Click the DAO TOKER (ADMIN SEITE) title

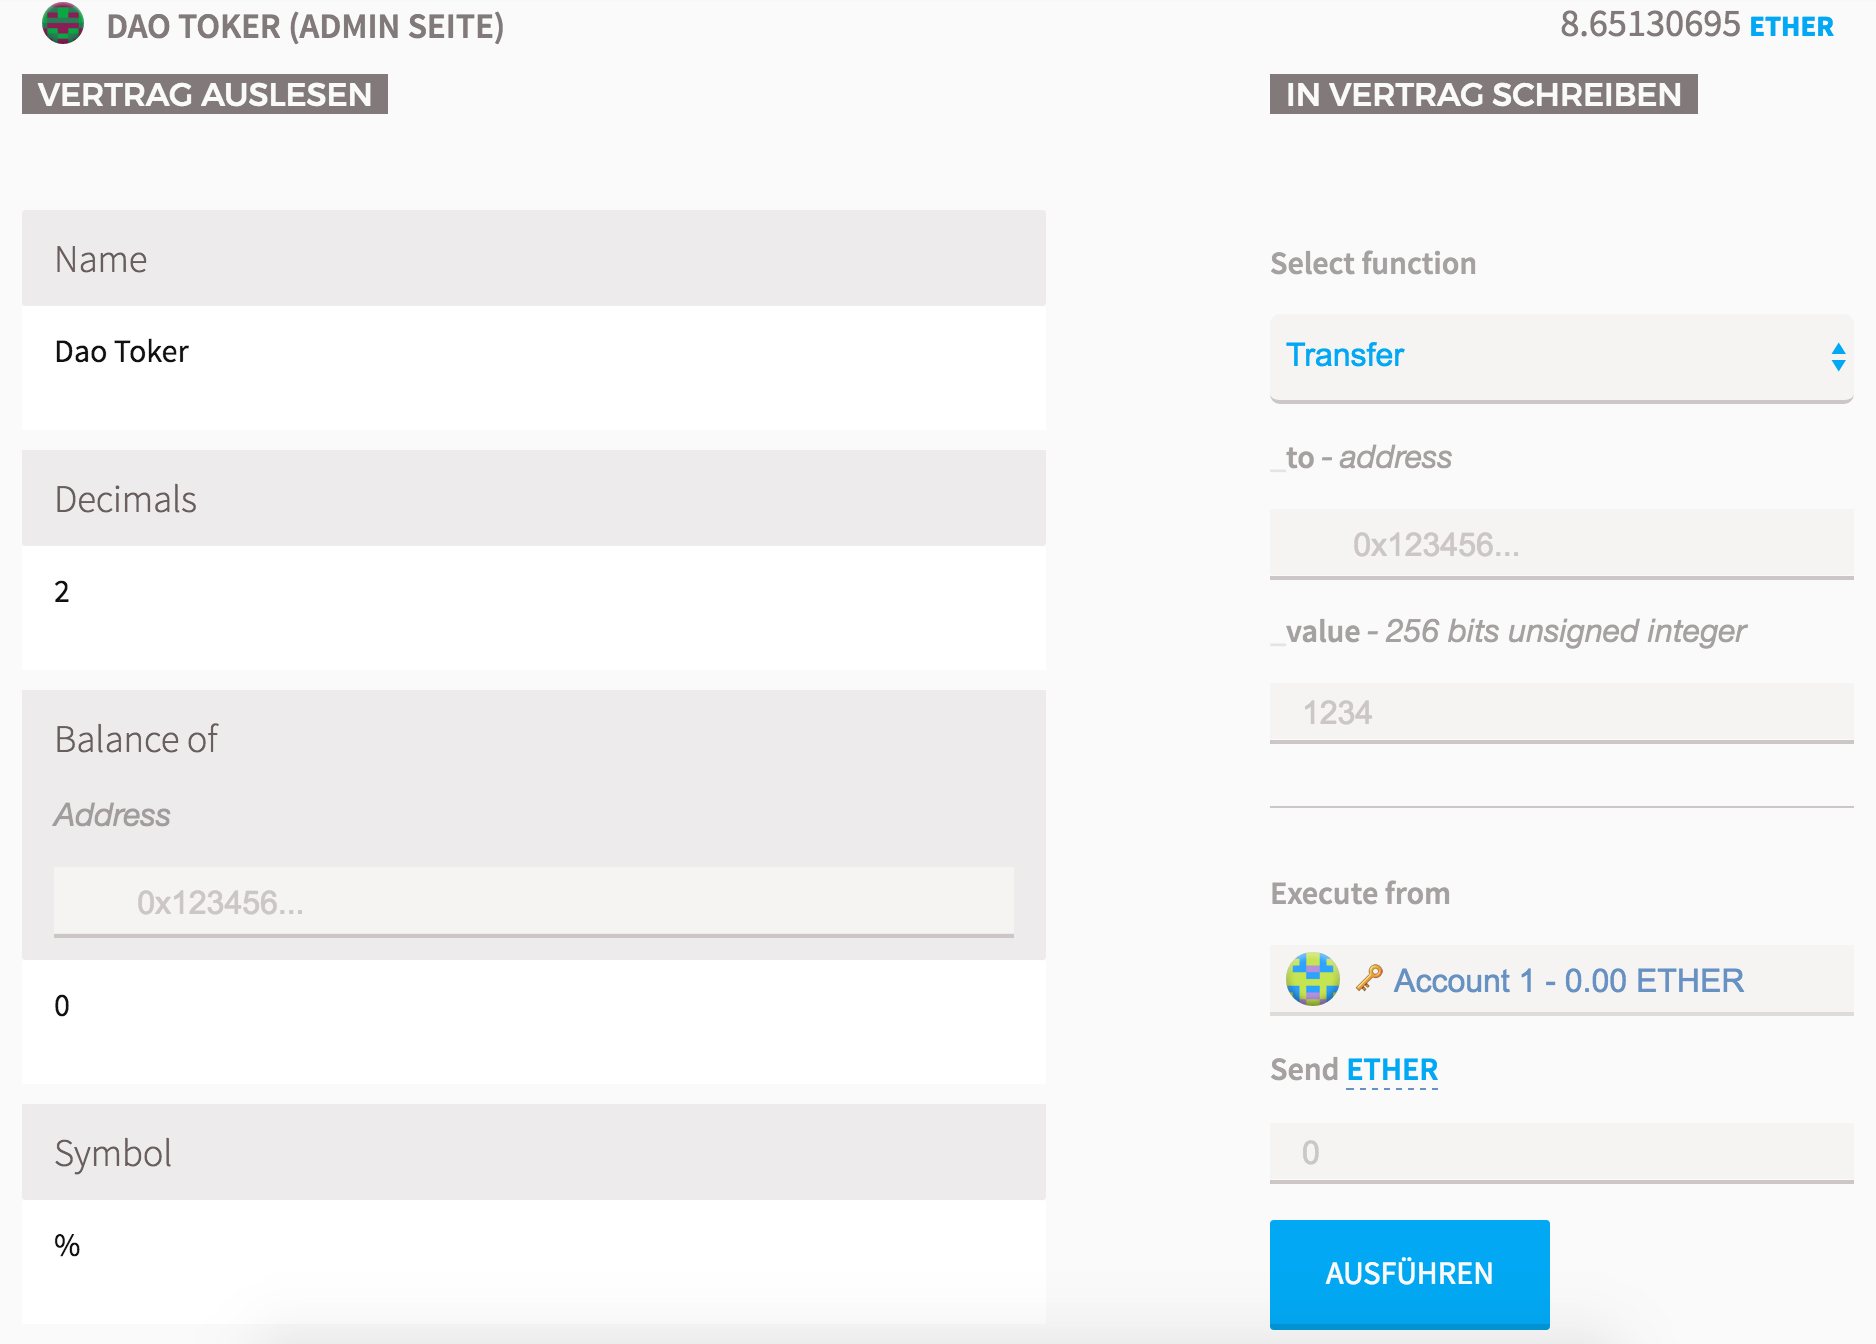coord(305,26)
